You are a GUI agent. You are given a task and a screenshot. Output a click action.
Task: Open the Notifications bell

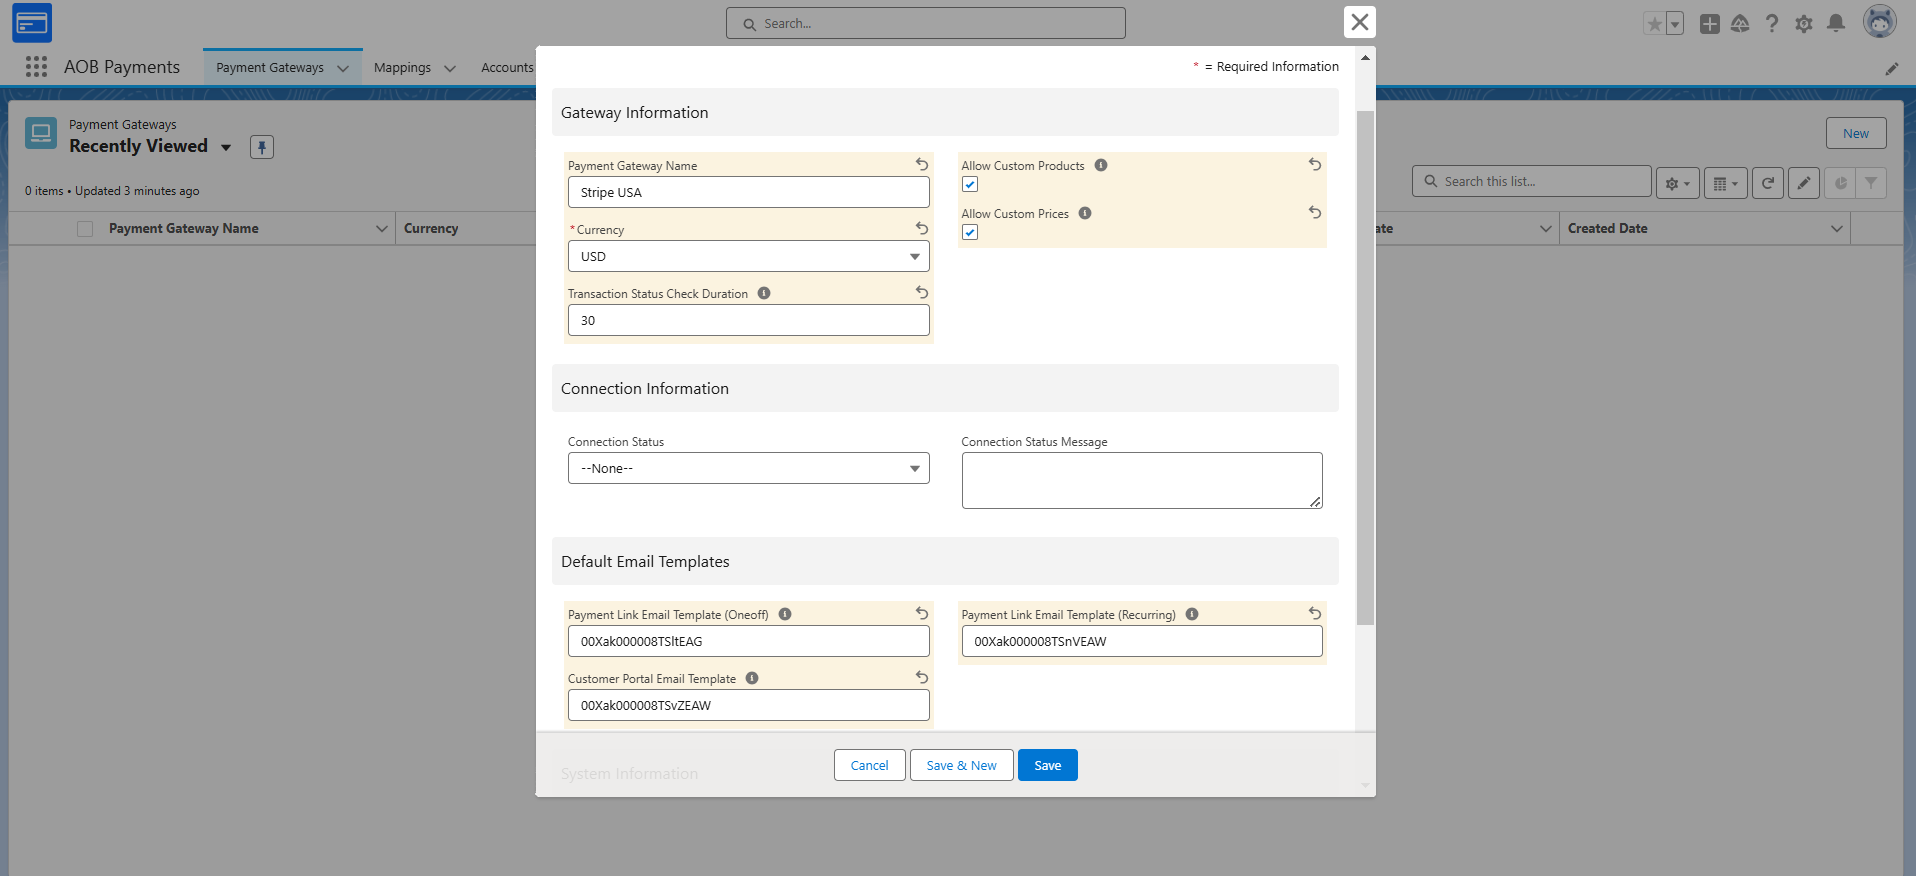tap(1836, 24)
